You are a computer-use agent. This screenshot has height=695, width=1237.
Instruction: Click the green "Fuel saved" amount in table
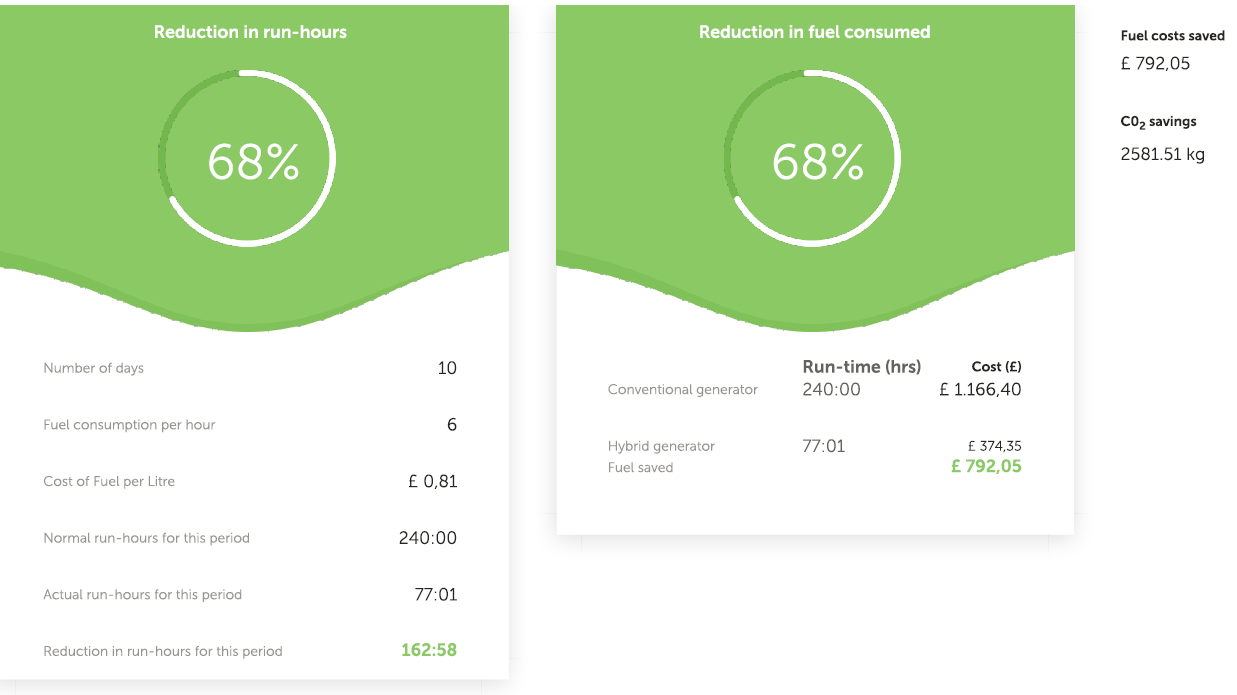(x=986, y=466)
